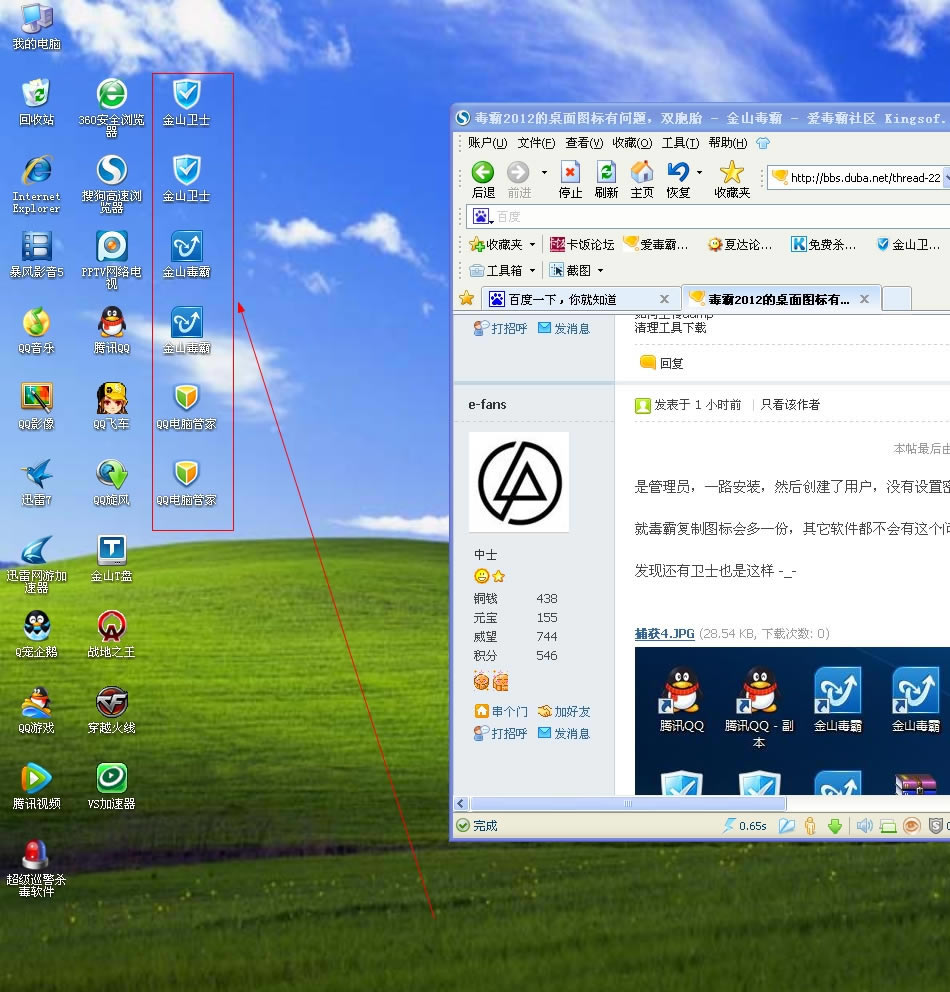Viewport: 950px width, 992px height.
Task: Expand the 截图 screenshot dropdown
Action: [600, 271]
